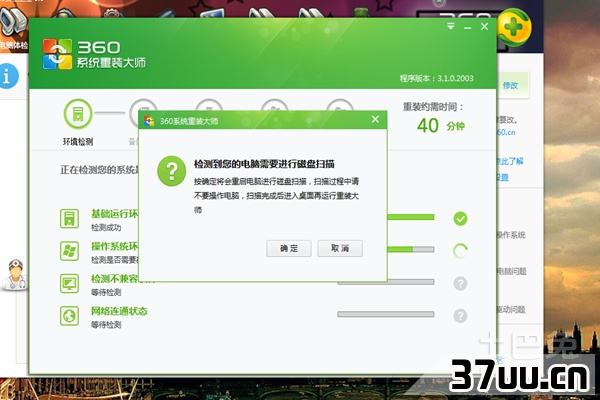Click the 操作系统环境 progress bar
The image size is (600, 400).
point(411,250)
